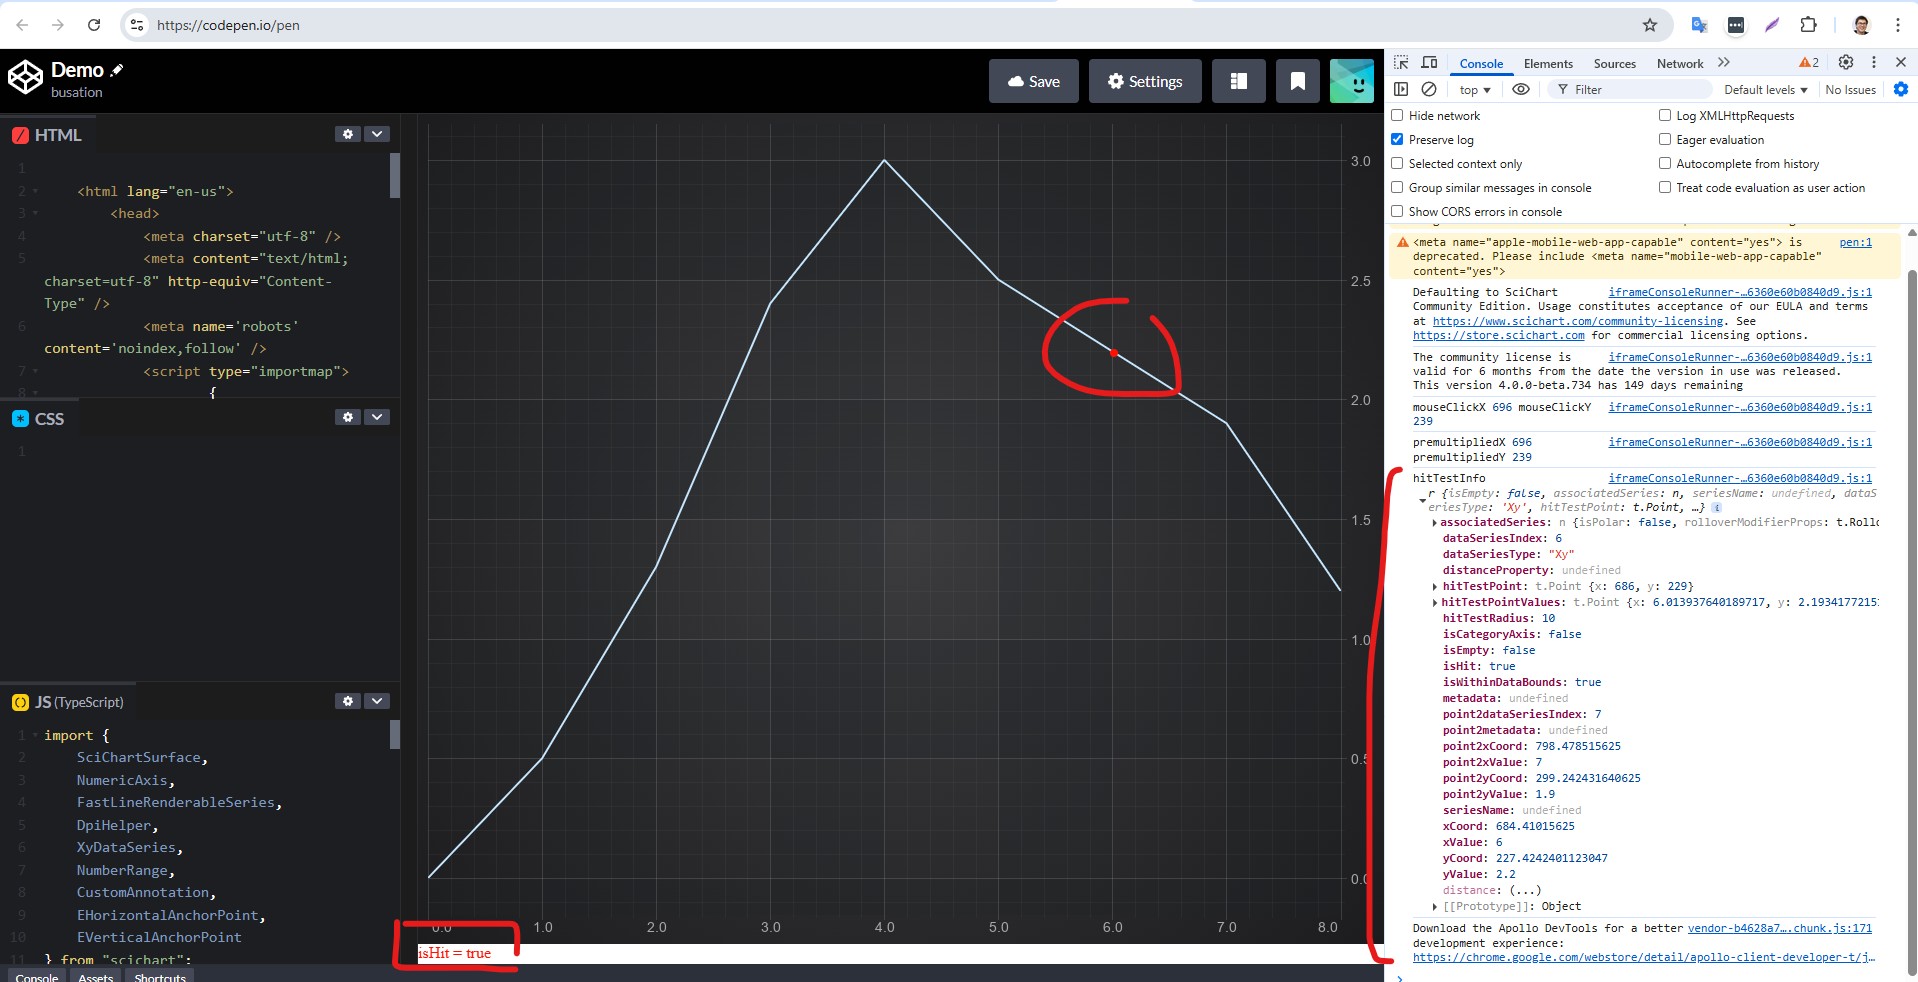Viewport: 1918px width, 982px height.
Task: Click the CodePen change view layout icon
Action: (1238, 81)
